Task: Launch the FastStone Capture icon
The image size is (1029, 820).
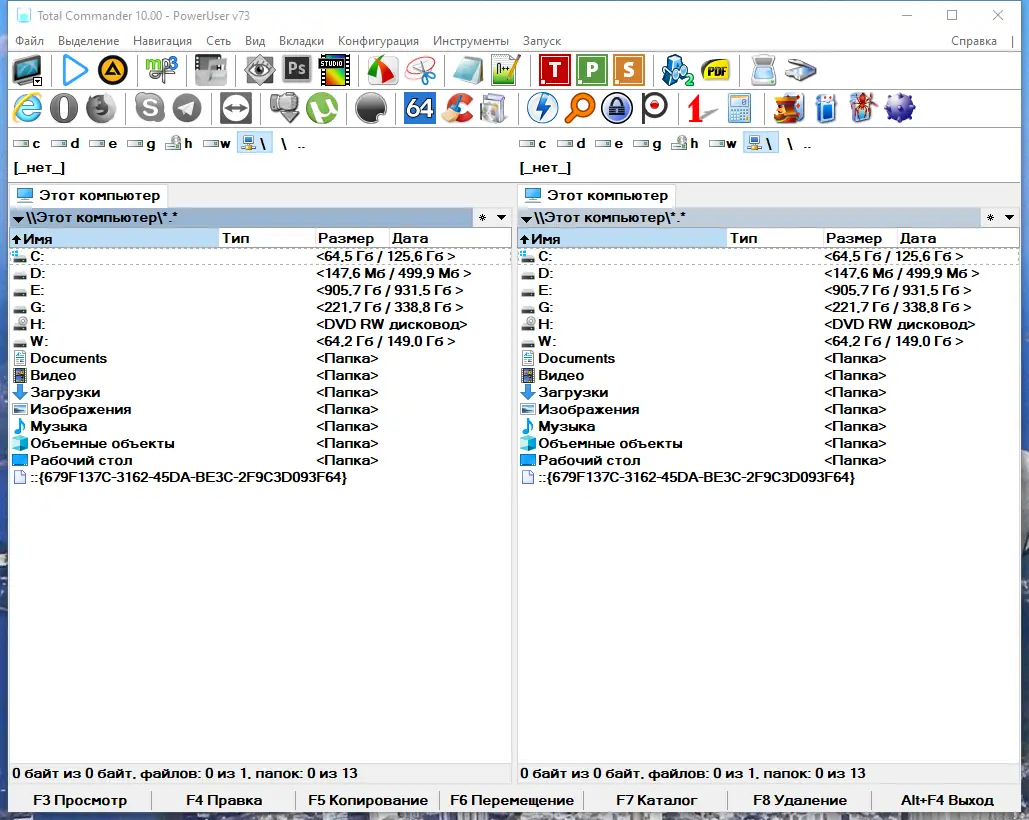Action: point(383,70)
